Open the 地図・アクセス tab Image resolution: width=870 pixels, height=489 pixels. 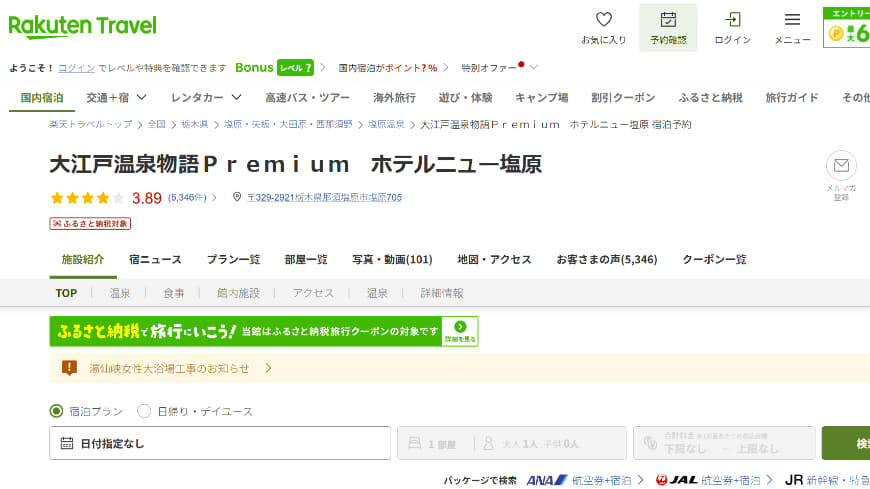click(494, 259)
